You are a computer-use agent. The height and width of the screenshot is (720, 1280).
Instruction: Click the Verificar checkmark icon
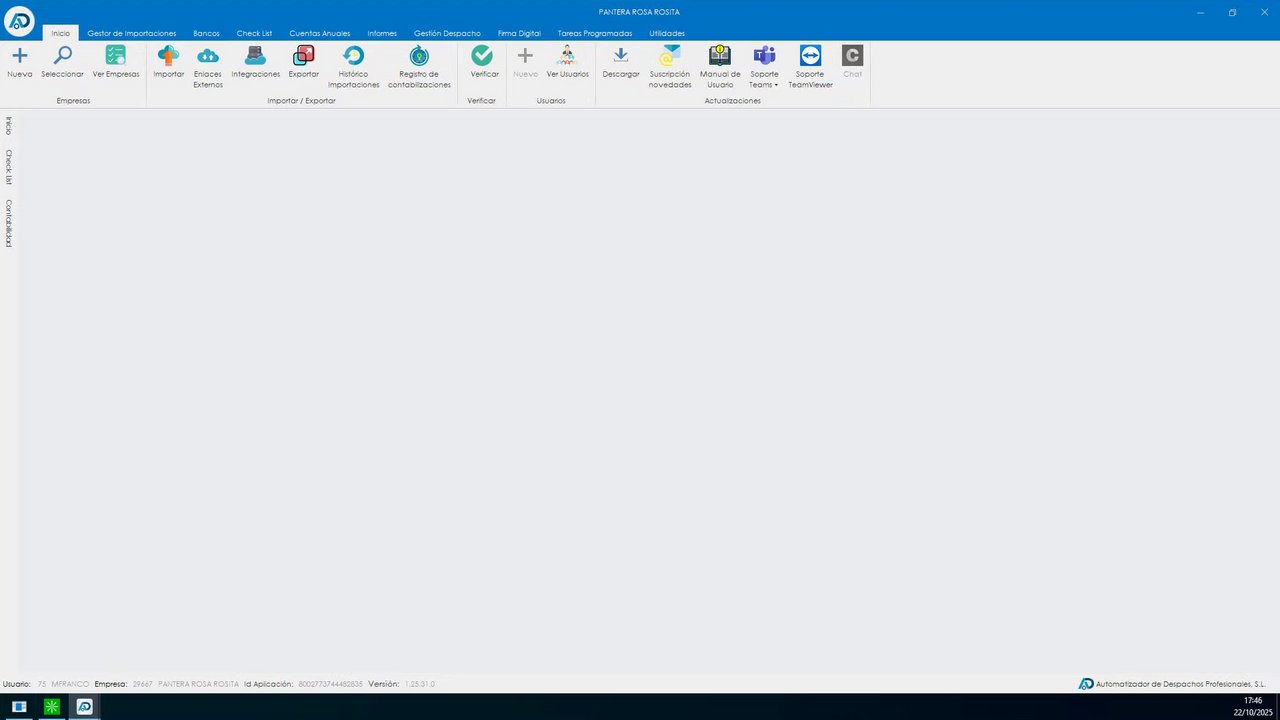(x=483, y=56)
